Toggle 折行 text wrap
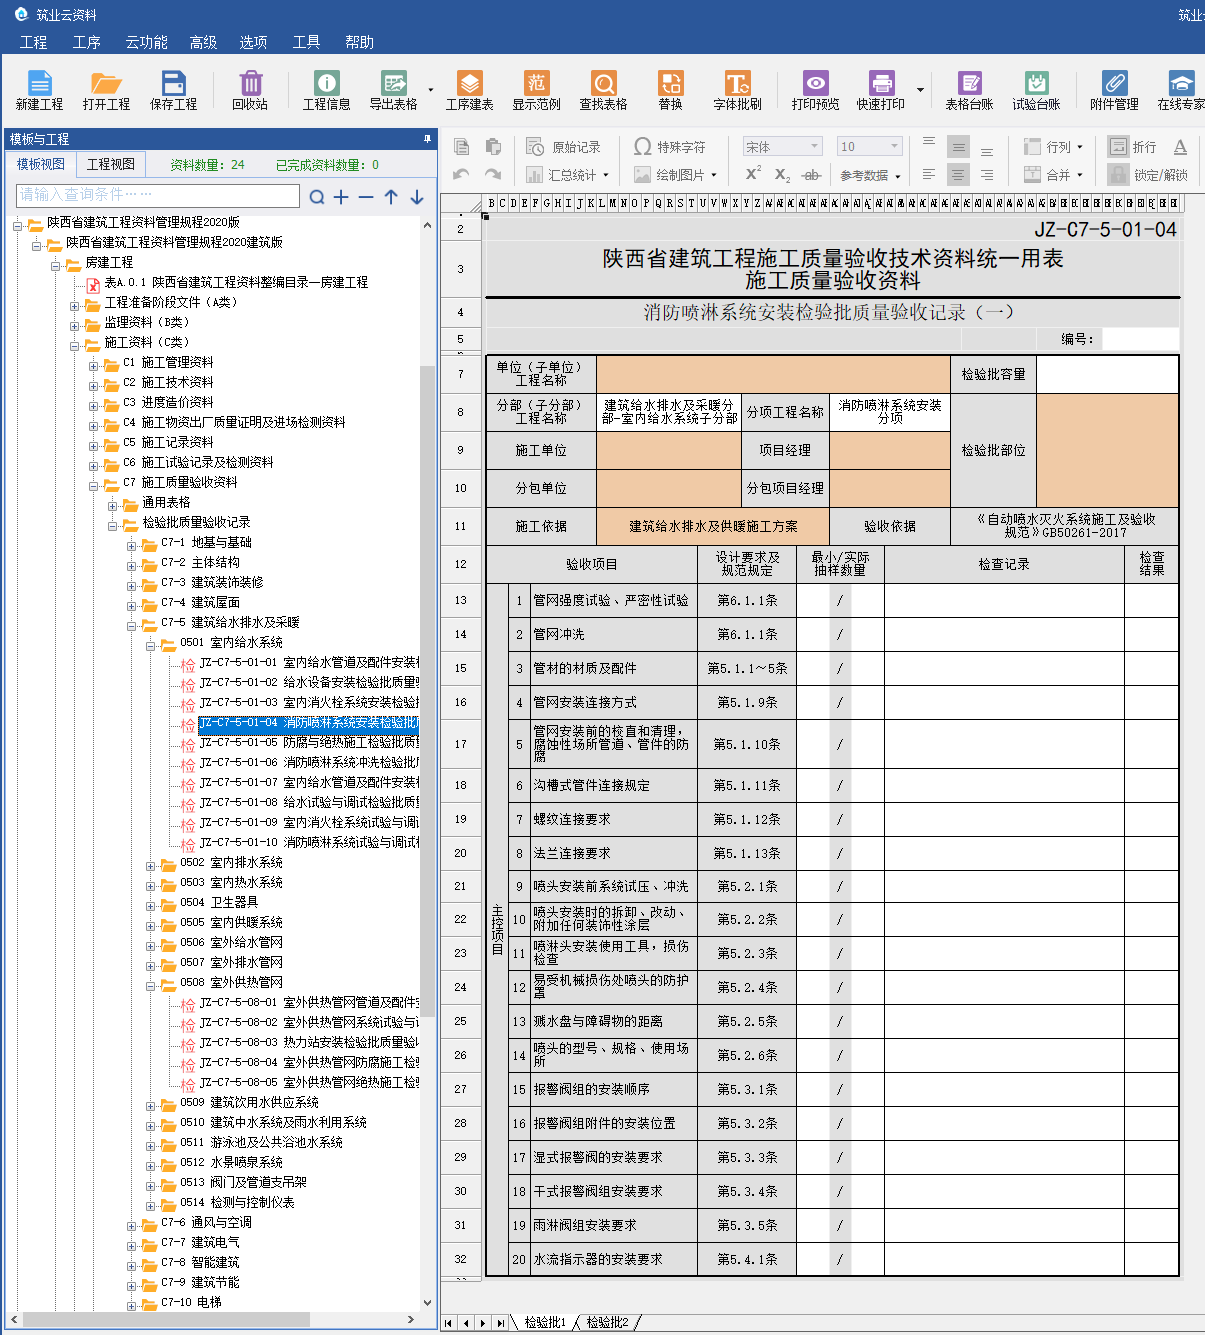The image size is (1205, 1335). 1132,147
